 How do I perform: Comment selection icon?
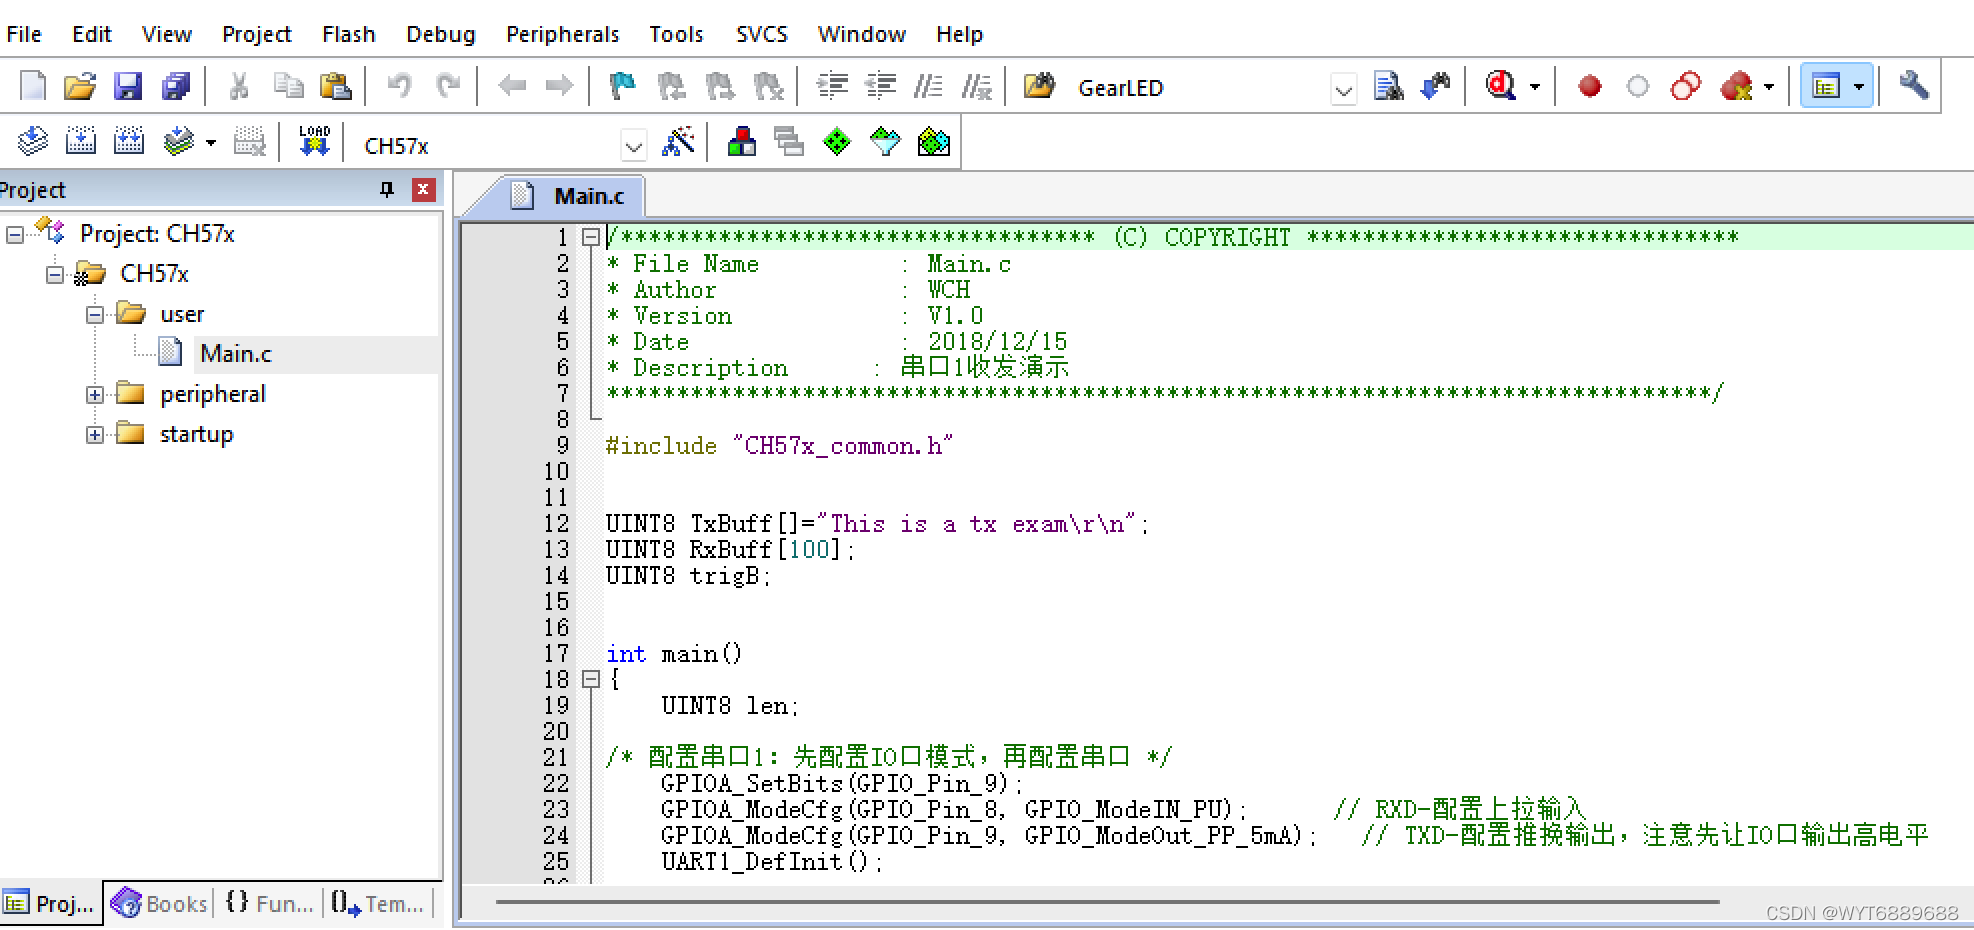(928, 86)
